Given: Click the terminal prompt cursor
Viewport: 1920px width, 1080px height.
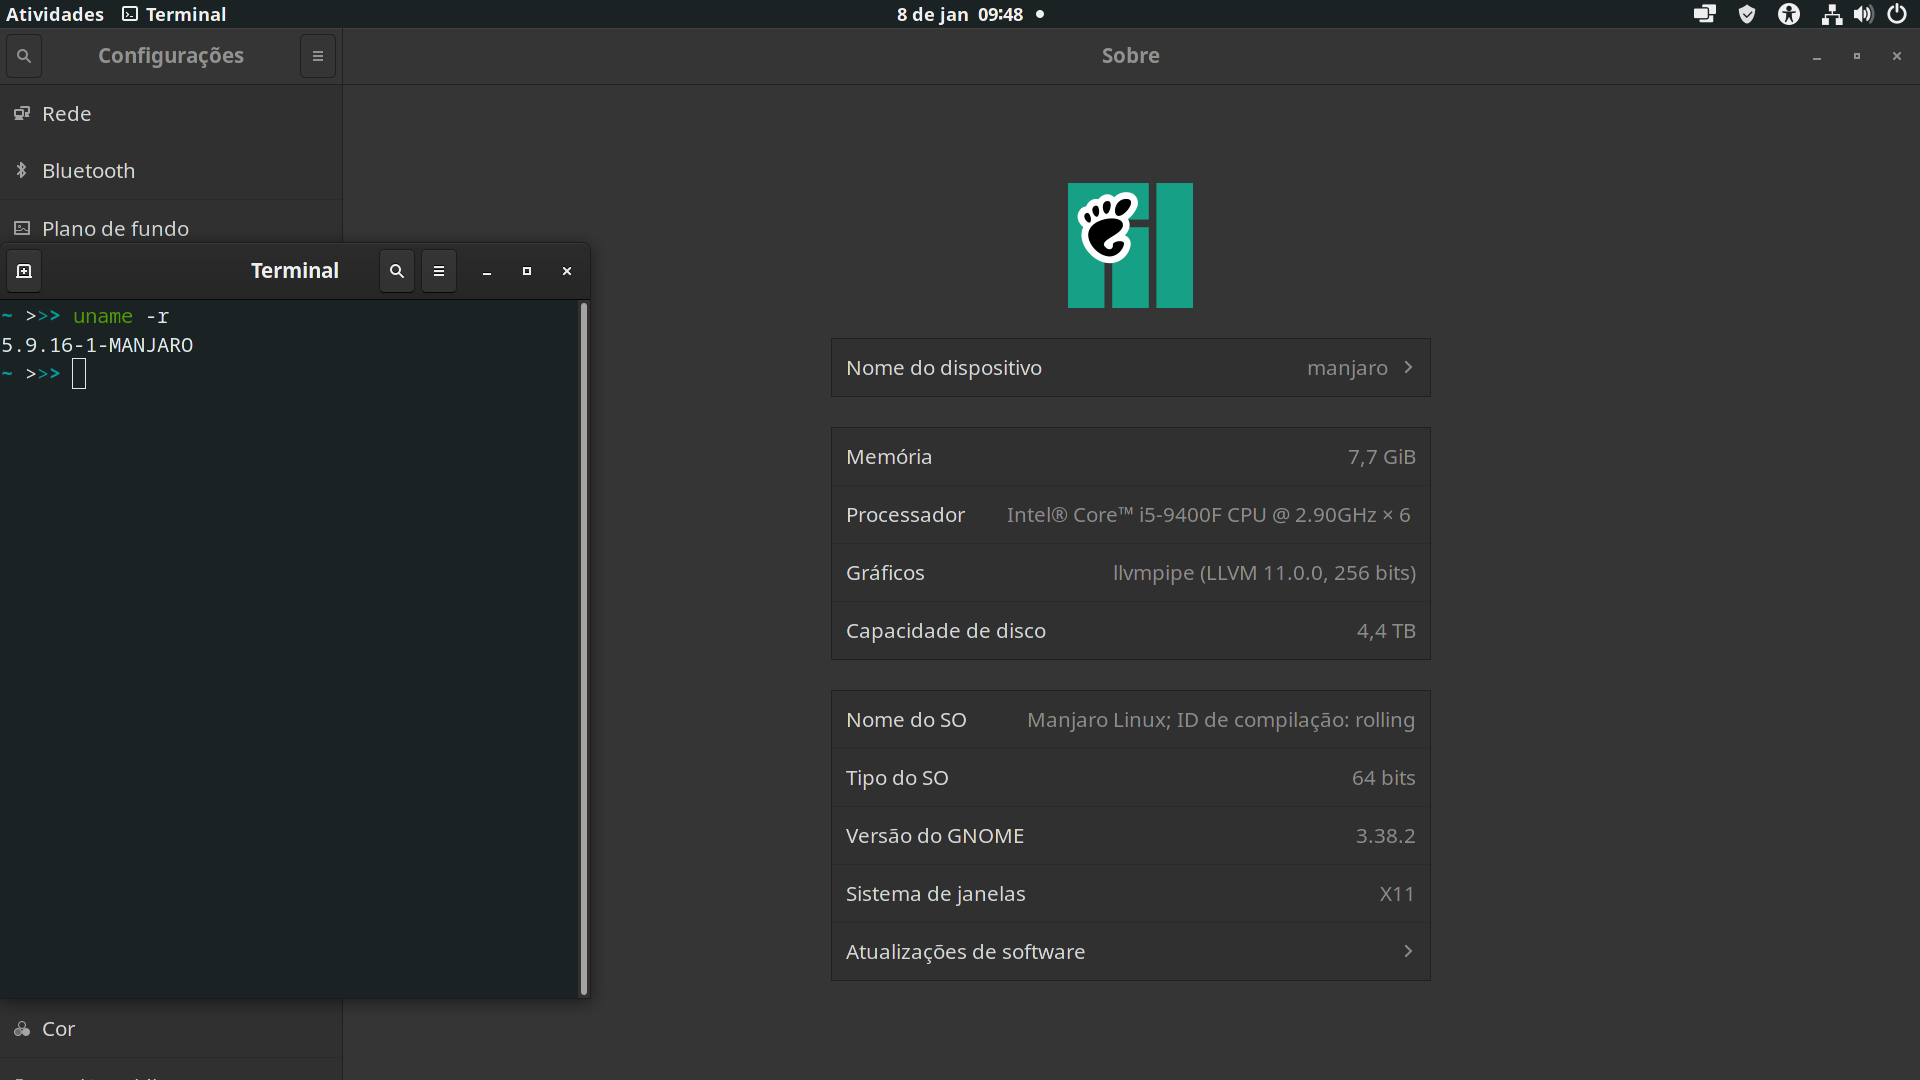Looking at the screenshot, I should pos(79,374).
